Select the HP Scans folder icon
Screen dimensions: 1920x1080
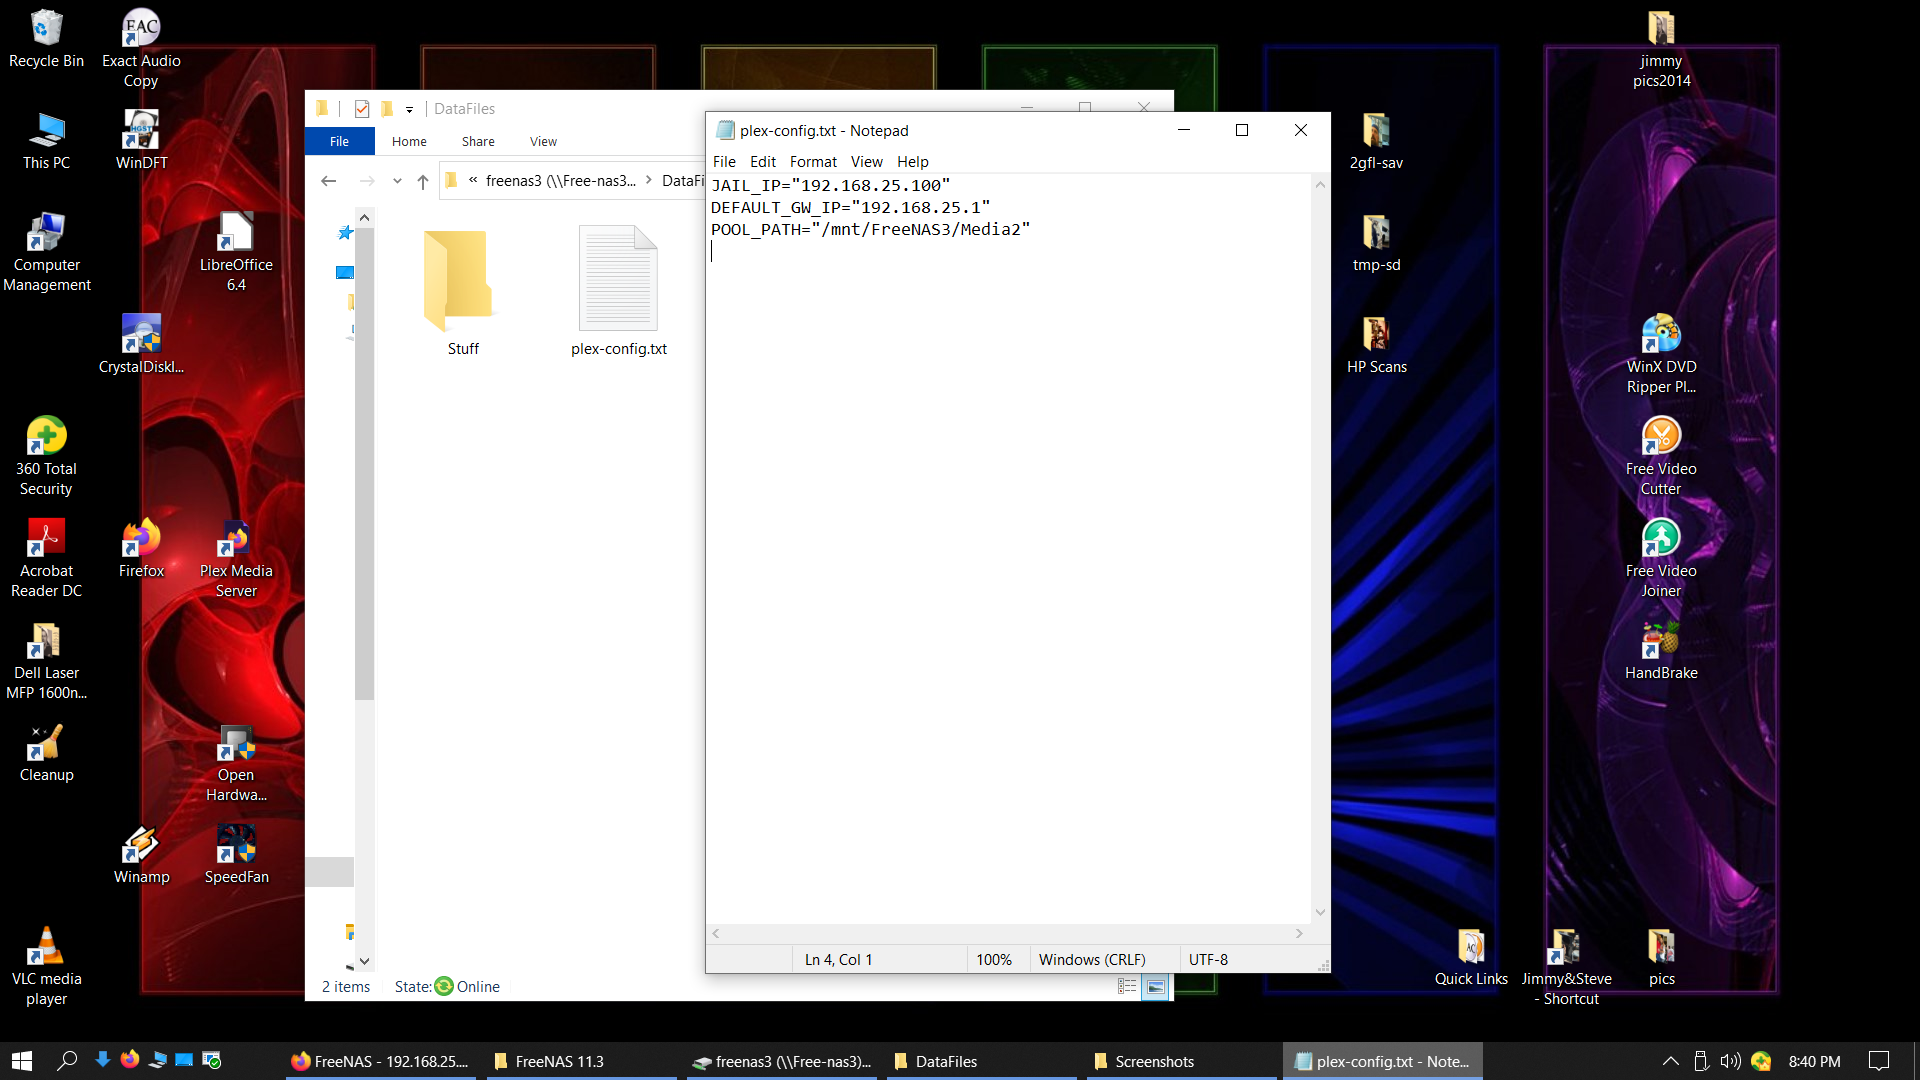(1376, 345)
